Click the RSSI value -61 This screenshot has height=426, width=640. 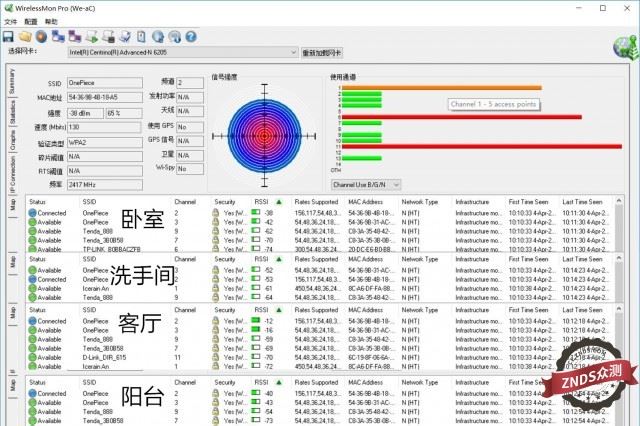click(268, 288)
